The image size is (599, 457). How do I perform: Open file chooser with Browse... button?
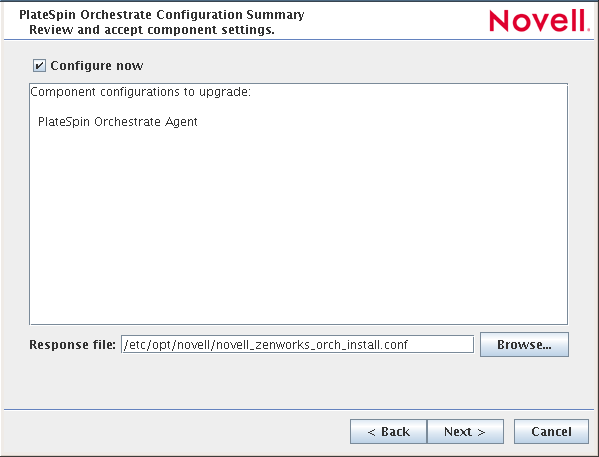pyautogui.click(x=524, y=344)
